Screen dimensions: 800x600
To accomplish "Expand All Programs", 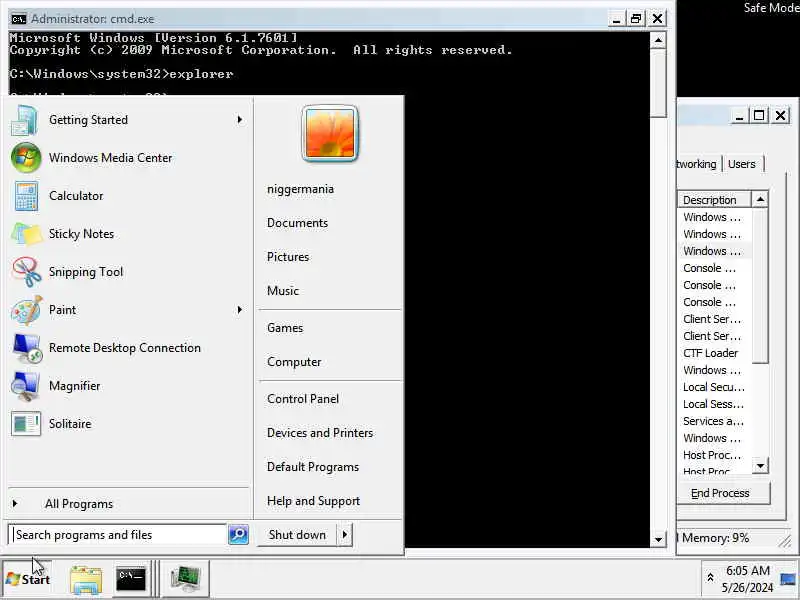I will point(128,504).
